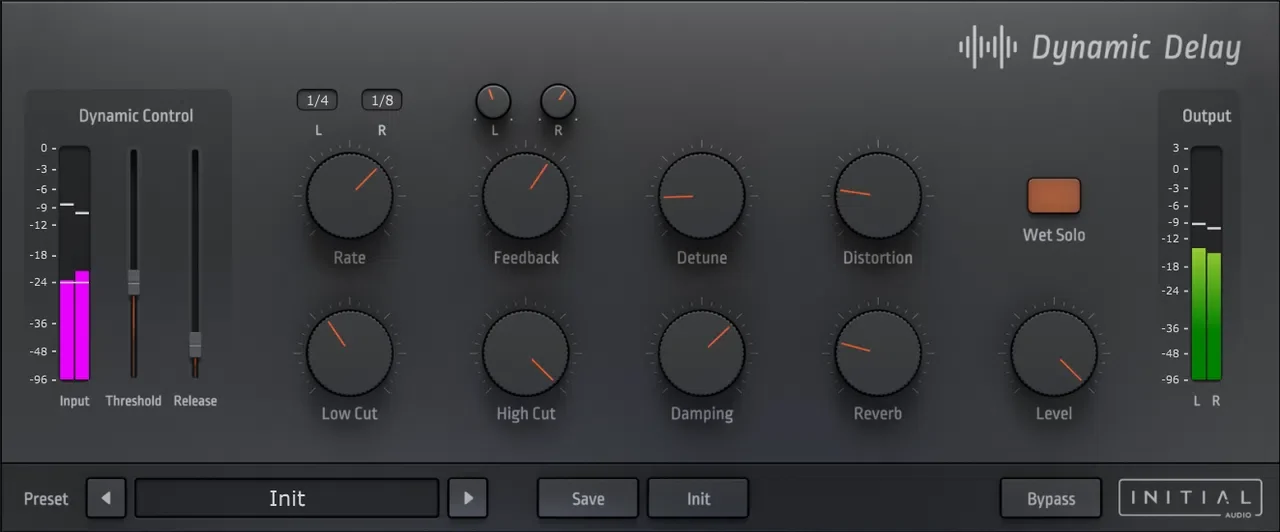Image resolution: width=1280 pixels, height=532 pixels.
Task: Click the small R knob above Feedback
Action: [558, 101]
